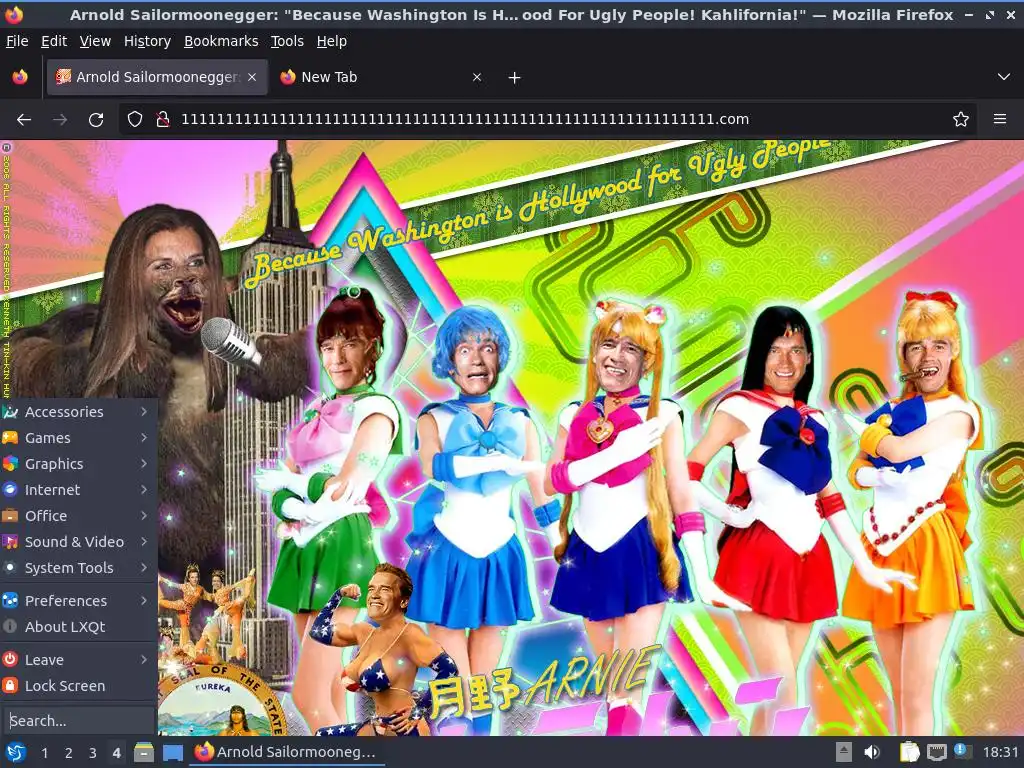Close the Arnold Sailormoonegger tab
The width and height of the screenshot is (1024, 768).
pyautogui.click(x=252, y=77)
